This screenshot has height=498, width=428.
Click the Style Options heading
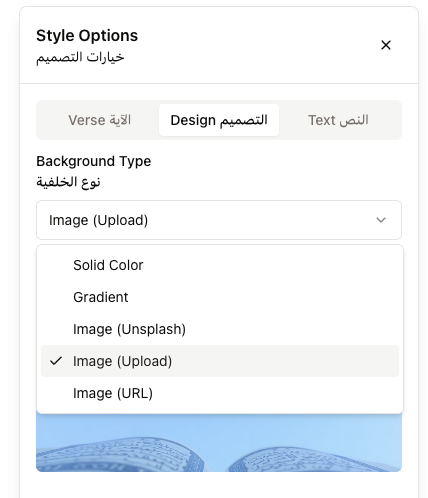[x=87, y=36]
